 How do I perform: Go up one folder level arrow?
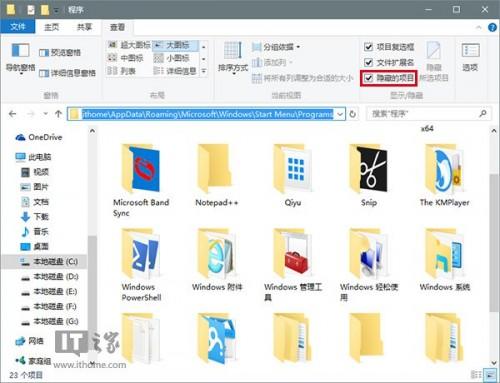click(x=58, y=114)
